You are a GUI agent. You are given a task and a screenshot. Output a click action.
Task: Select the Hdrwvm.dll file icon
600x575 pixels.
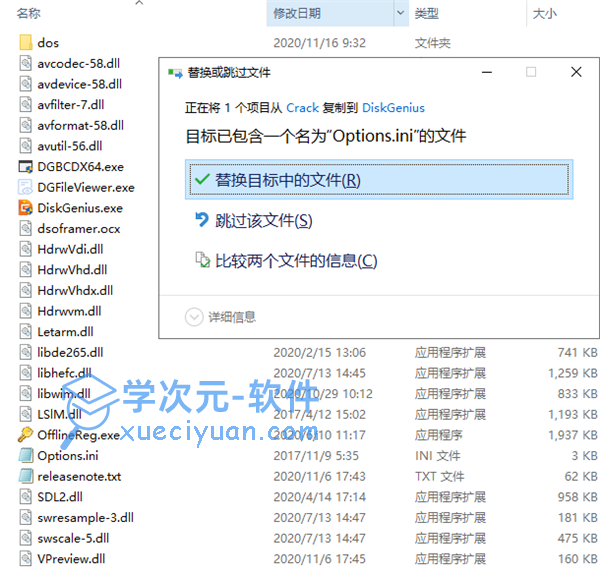[26, 311]
